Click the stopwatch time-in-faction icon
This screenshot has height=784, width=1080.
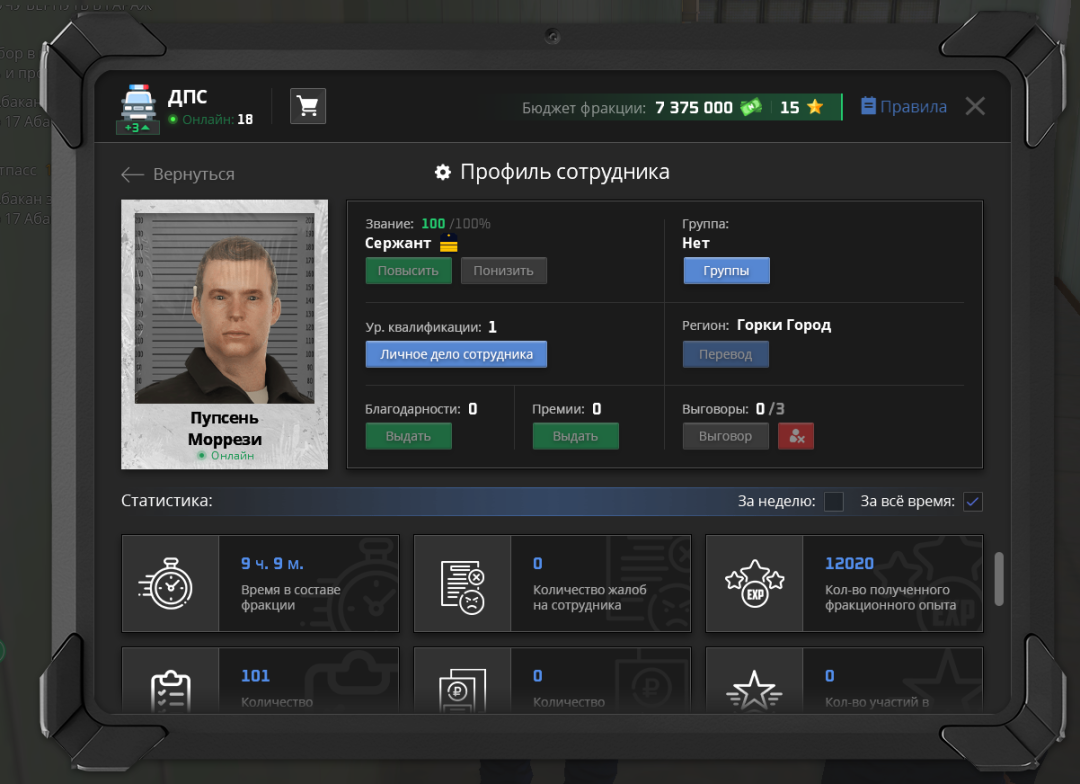[170, 583]
